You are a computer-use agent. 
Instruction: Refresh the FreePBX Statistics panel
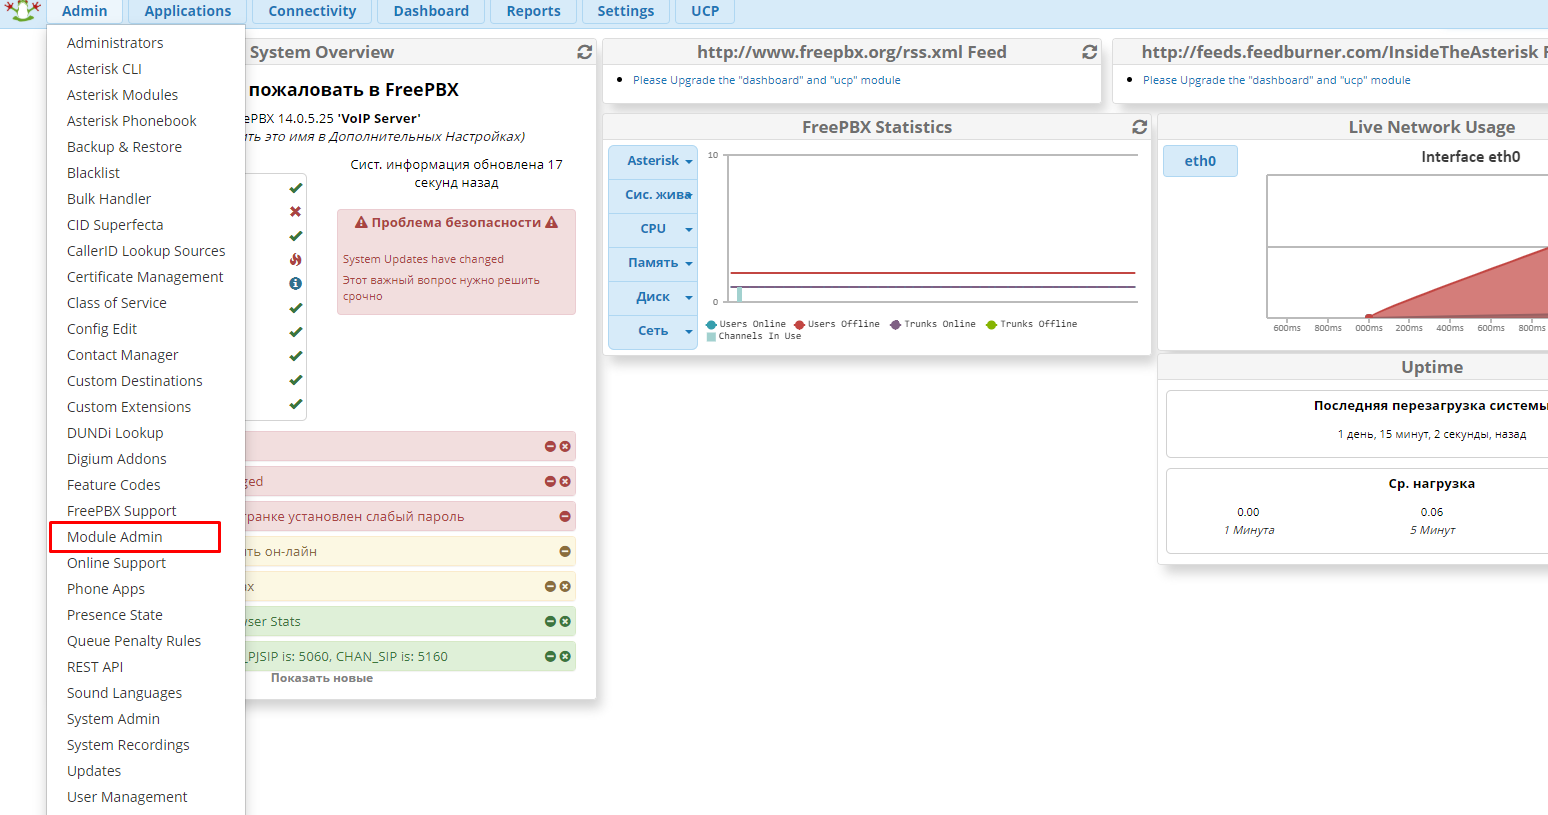click(x=1139, y=127)
